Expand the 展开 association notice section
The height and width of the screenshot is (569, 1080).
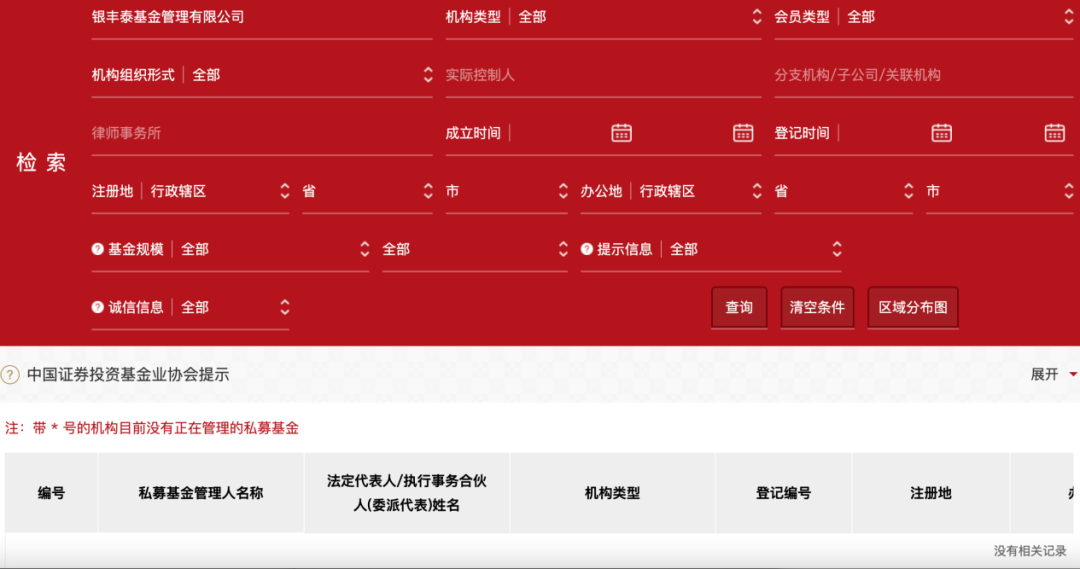(1053, 374)
